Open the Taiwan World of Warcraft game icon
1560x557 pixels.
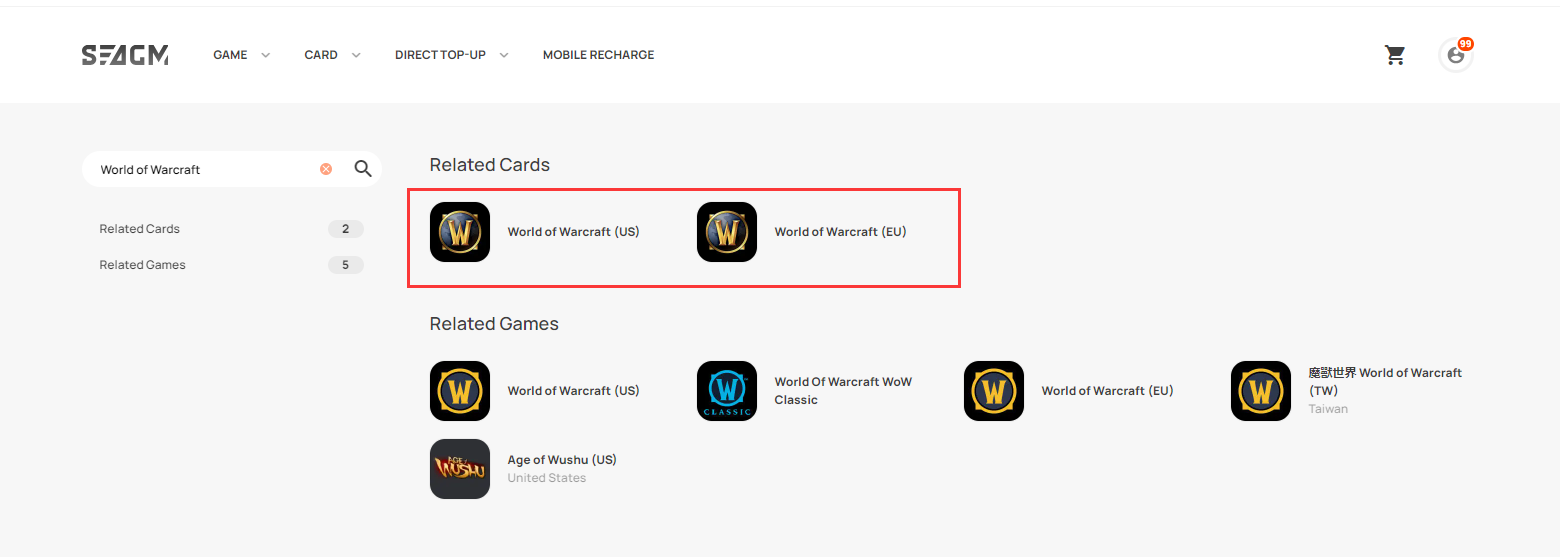click(1261, 391)
